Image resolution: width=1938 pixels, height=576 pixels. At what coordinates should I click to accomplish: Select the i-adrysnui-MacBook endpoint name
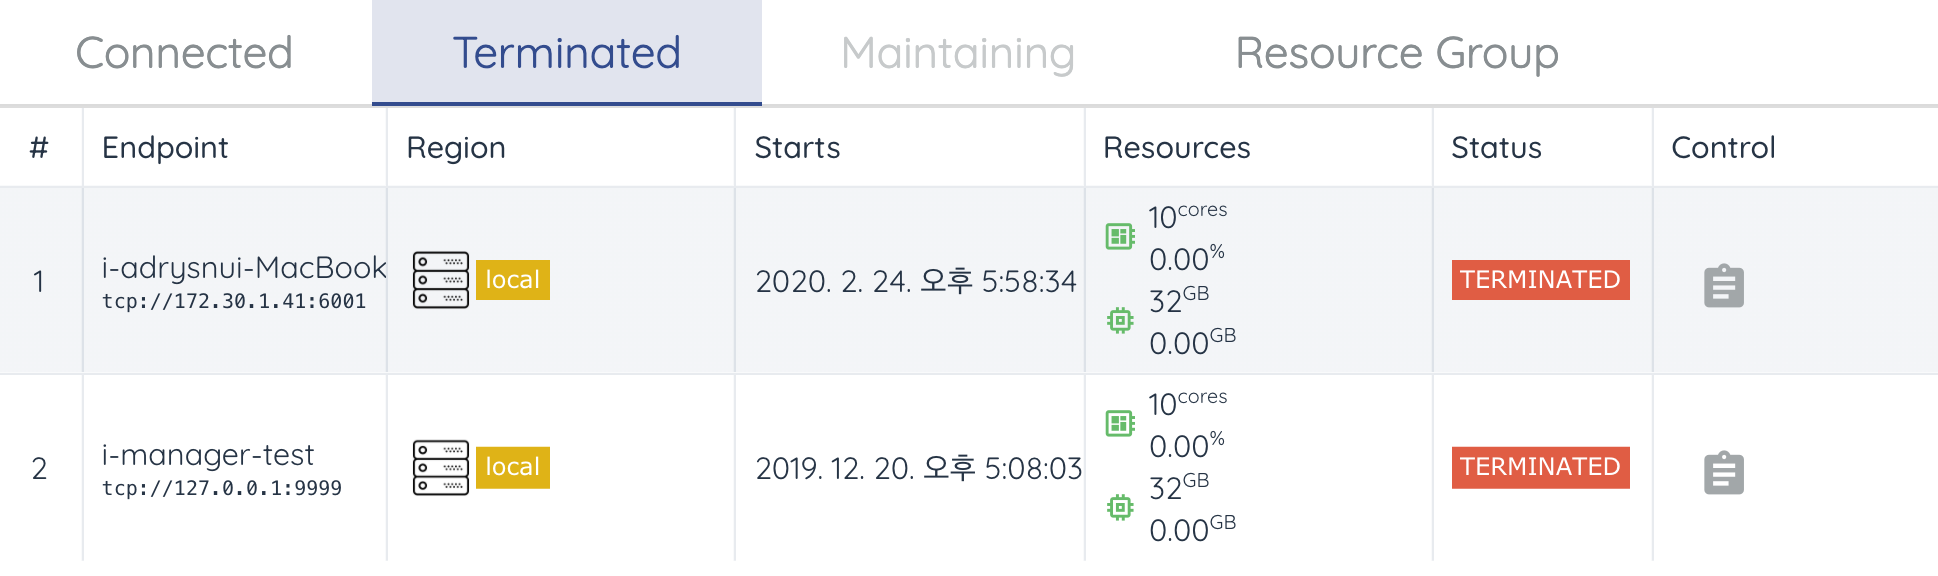tap(244, 267)
